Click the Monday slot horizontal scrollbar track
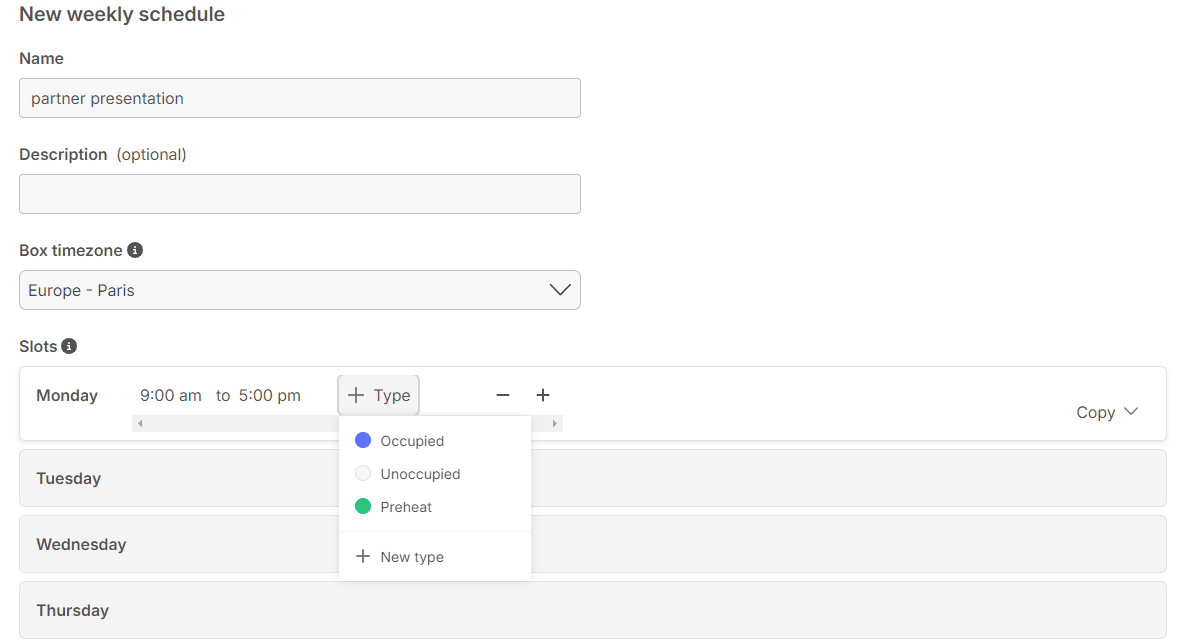Screen dimensions: 1194x643 coord(347,424)
